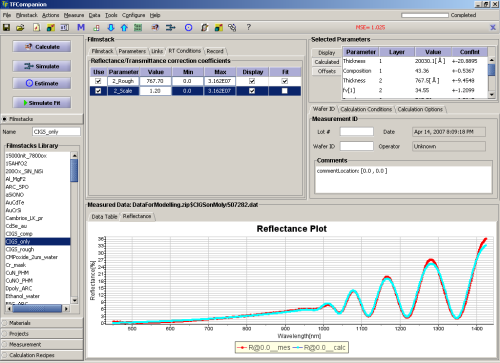Click the blue up arrow icon
The image size is (500, 363).
click(x=124, y=28)
